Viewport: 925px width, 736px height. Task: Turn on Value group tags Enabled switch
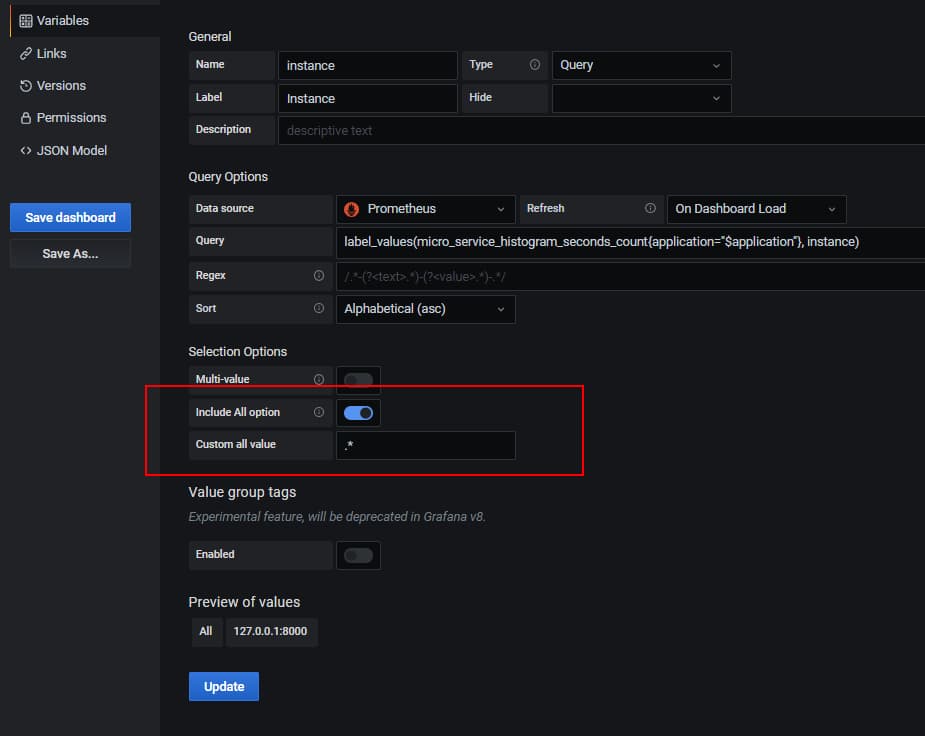358,555
